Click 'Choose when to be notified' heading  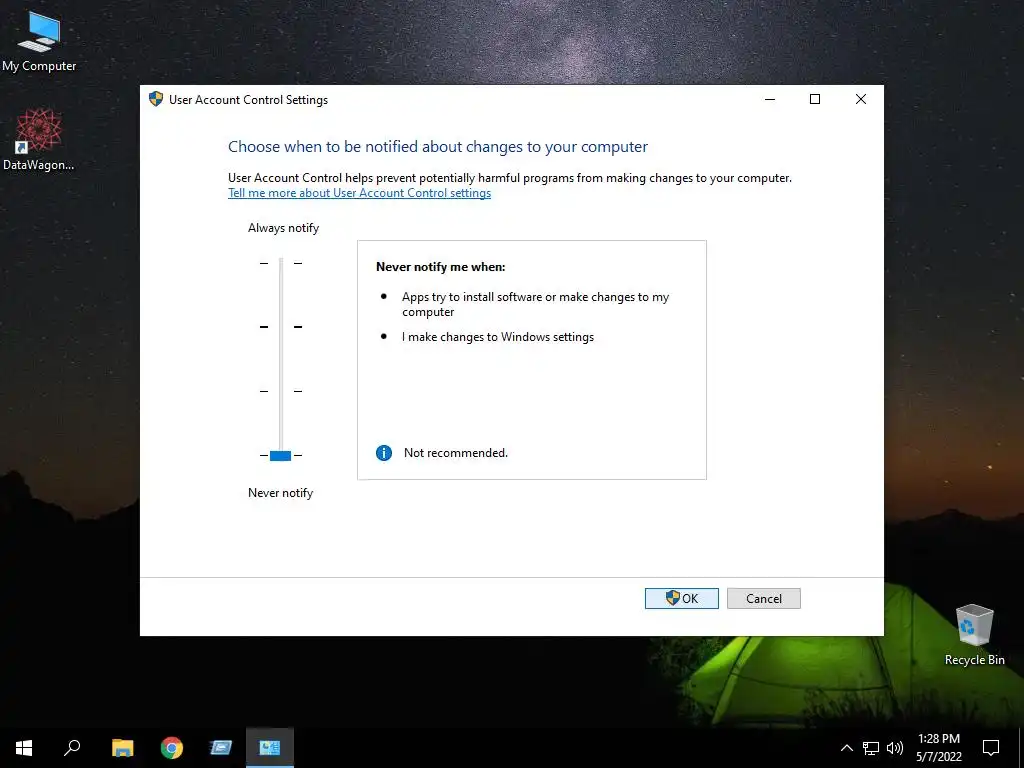(438, 146)
